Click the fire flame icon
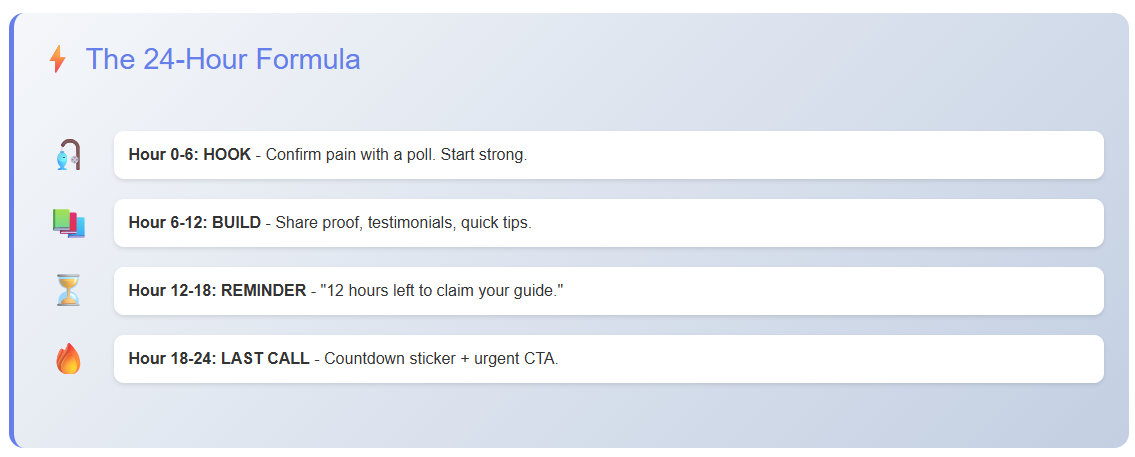1135x457 pixels. [x=68, y=359]
